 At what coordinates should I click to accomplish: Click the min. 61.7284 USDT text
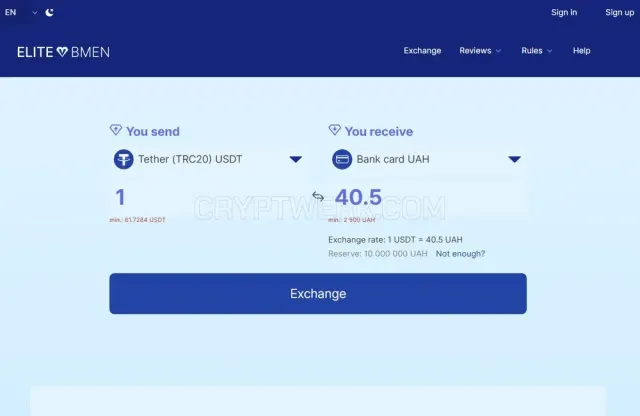tap(138, 220)
